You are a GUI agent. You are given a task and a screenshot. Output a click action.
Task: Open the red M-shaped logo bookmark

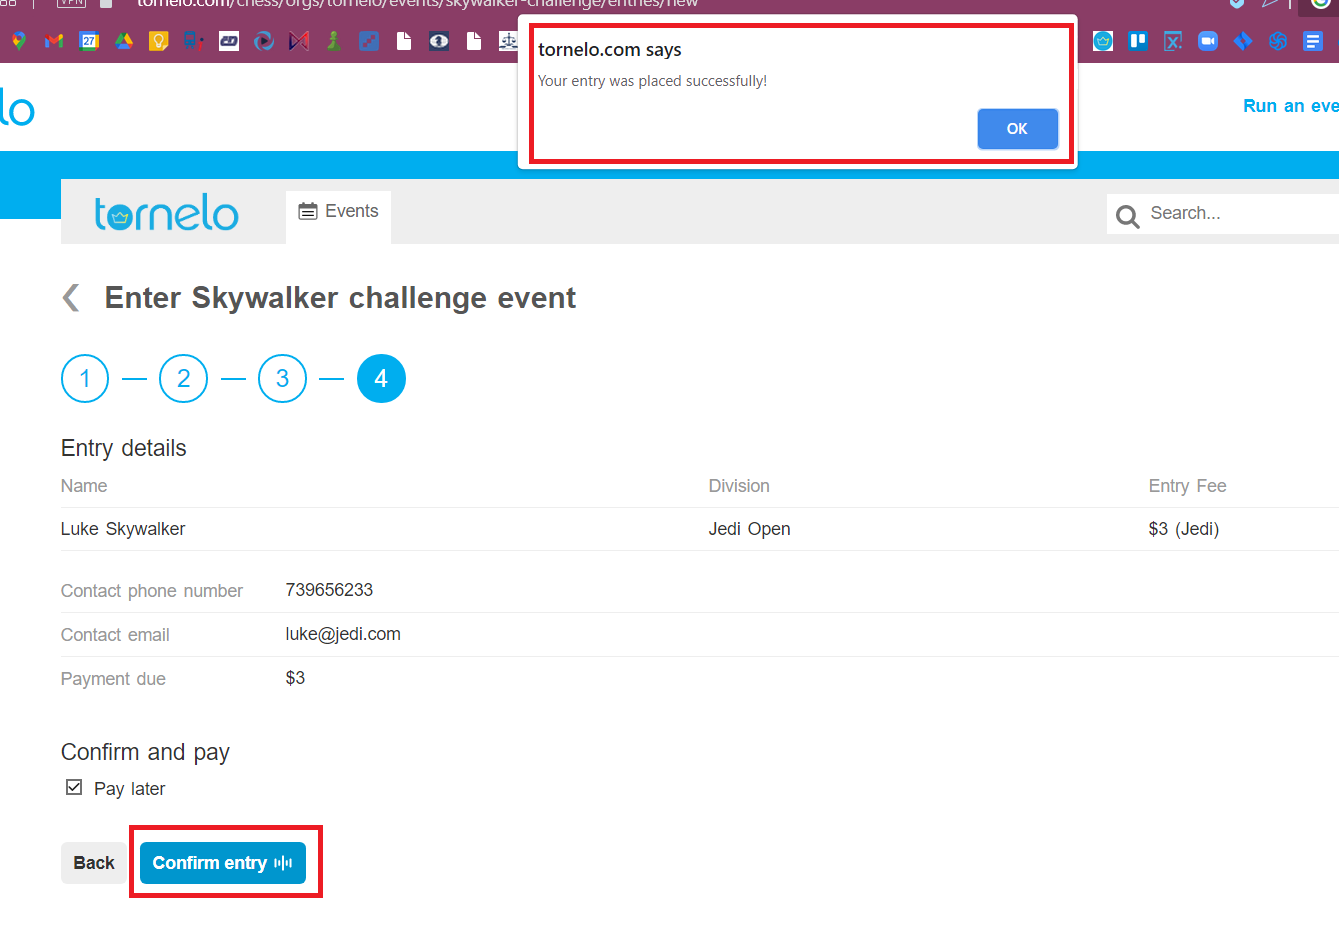(299, 41)
